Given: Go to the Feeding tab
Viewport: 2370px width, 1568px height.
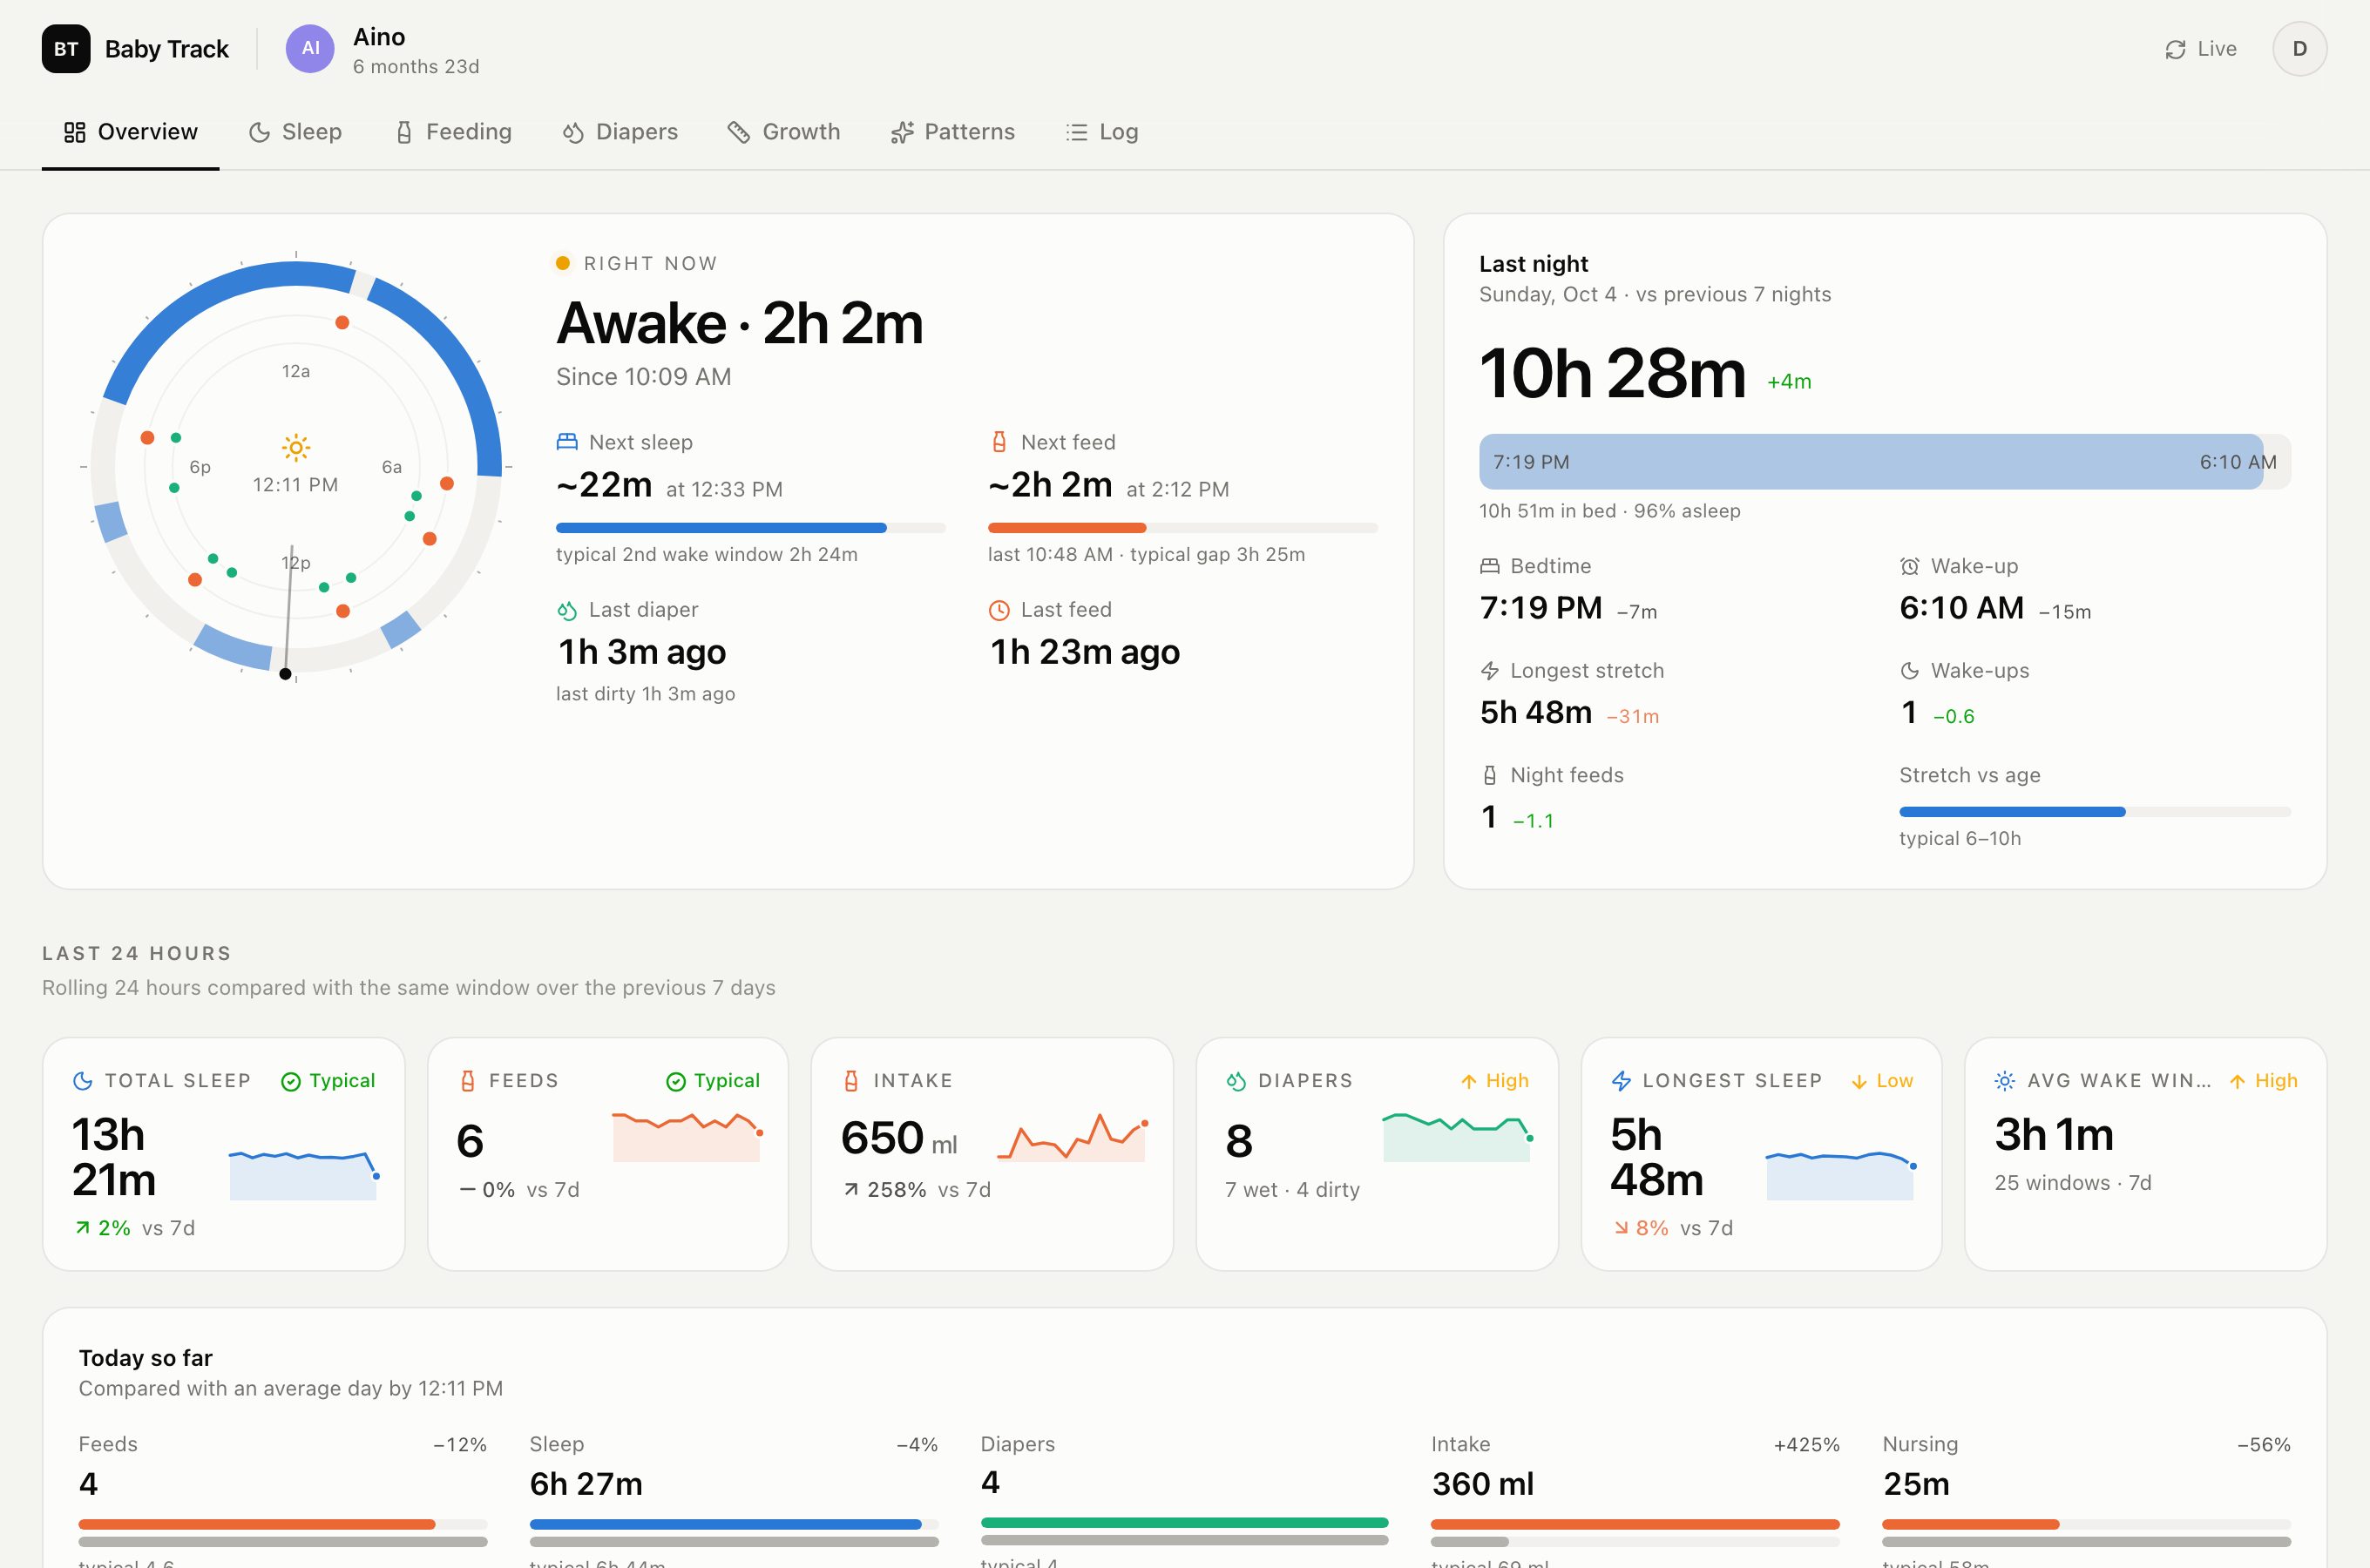Looking at the screenshot, I should click(453, 132).
